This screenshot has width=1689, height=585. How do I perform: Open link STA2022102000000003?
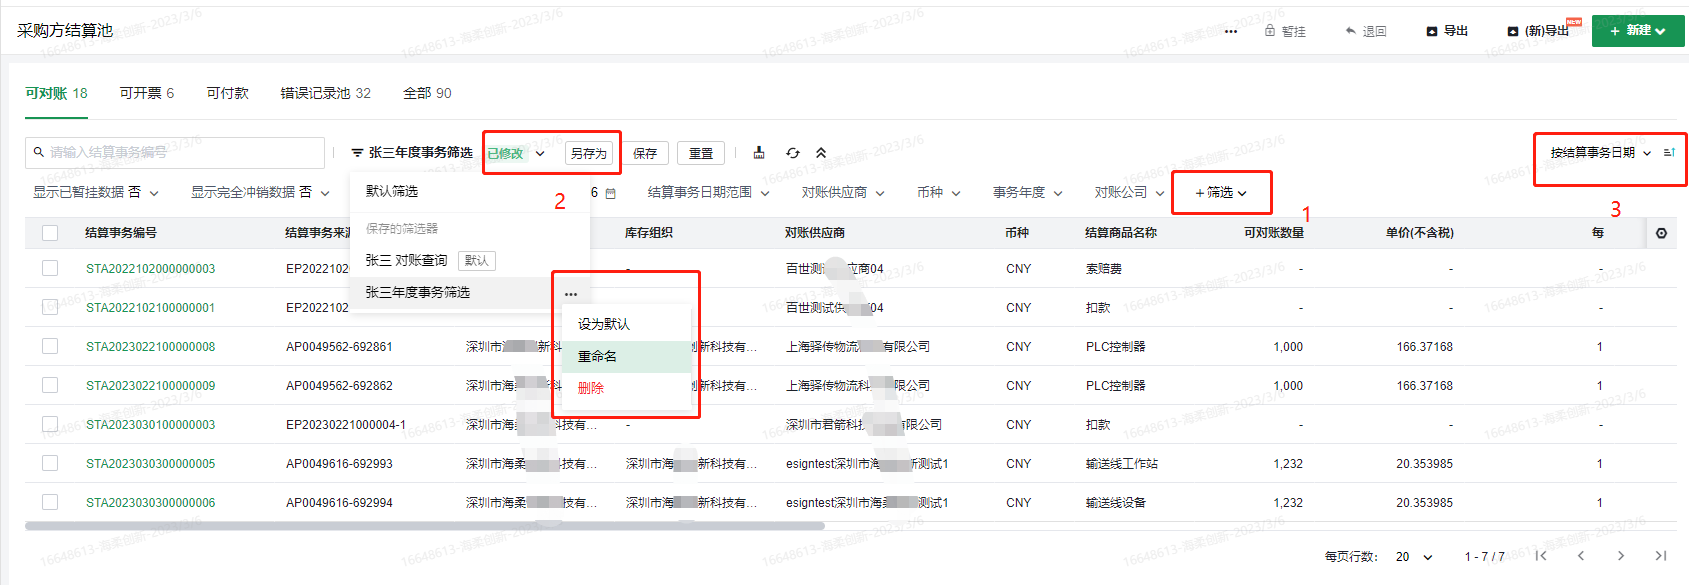point(150,269)
